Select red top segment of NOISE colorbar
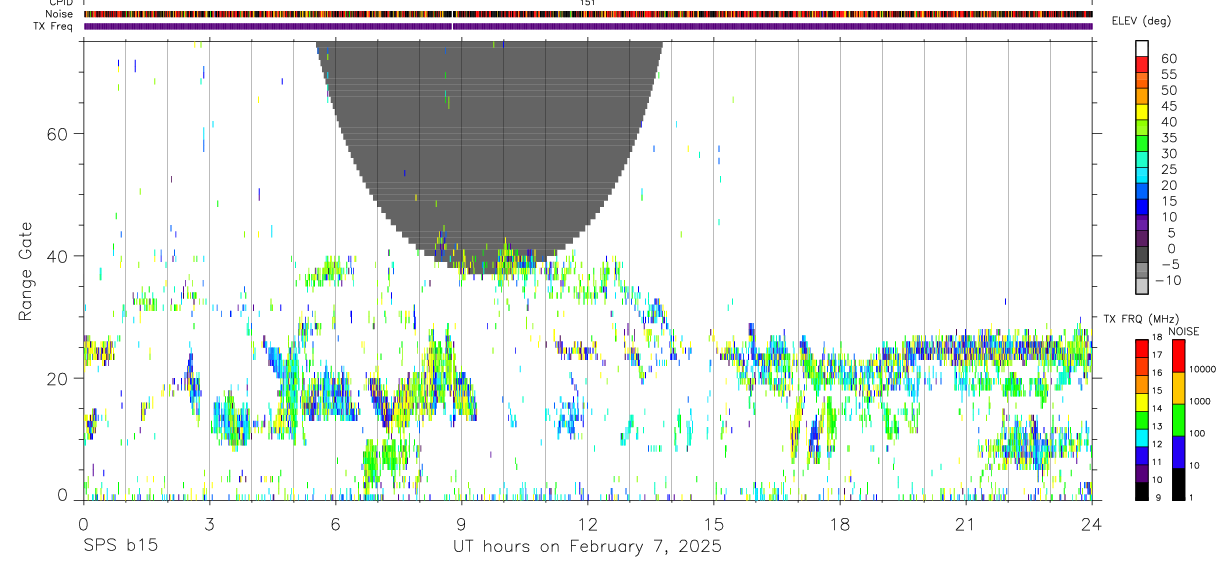Viewport: 1228px width, 567px height. [x=1177, y=355]
